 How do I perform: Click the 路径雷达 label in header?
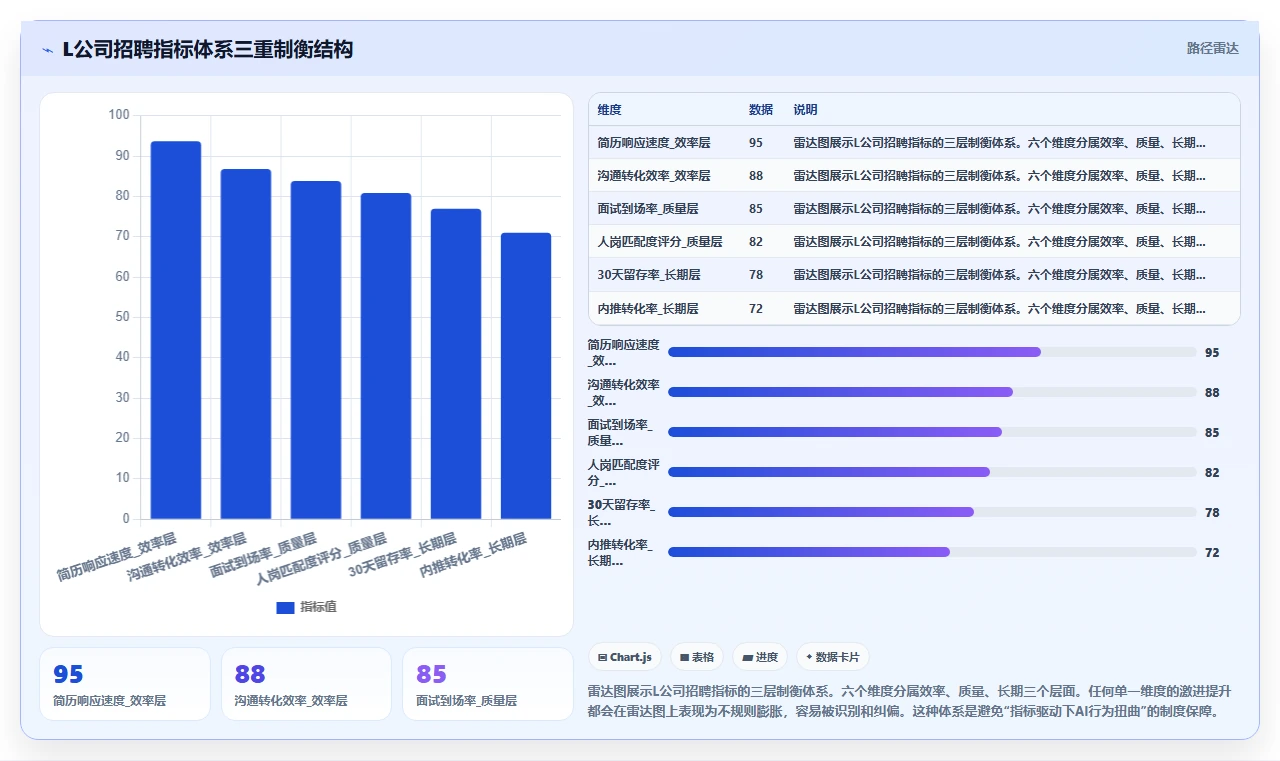1212,48
